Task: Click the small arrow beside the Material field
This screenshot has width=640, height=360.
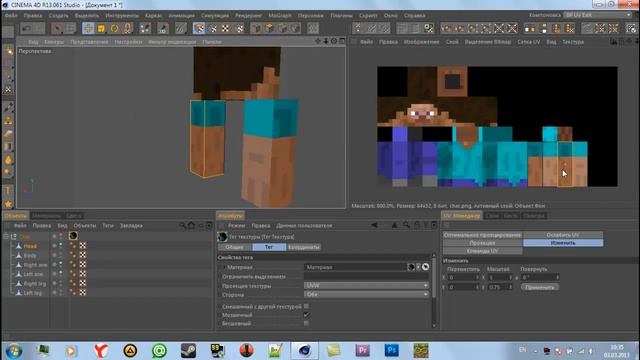Action: point(418,267)
